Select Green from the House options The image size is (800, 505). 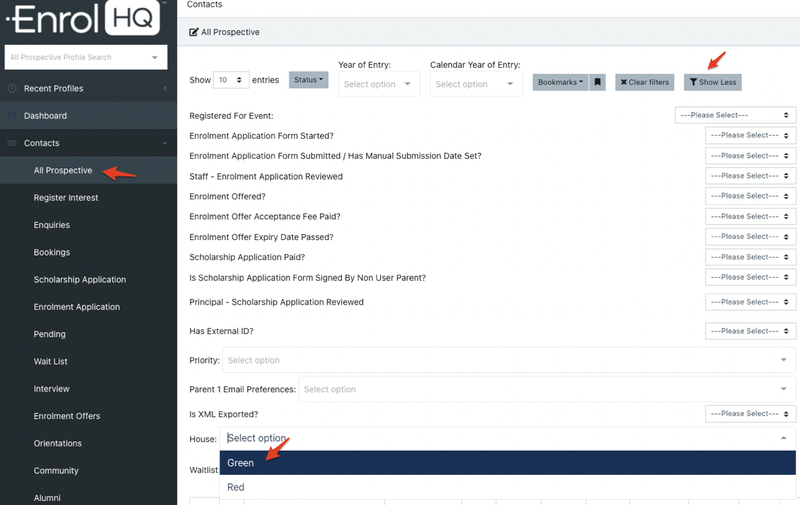240,463
